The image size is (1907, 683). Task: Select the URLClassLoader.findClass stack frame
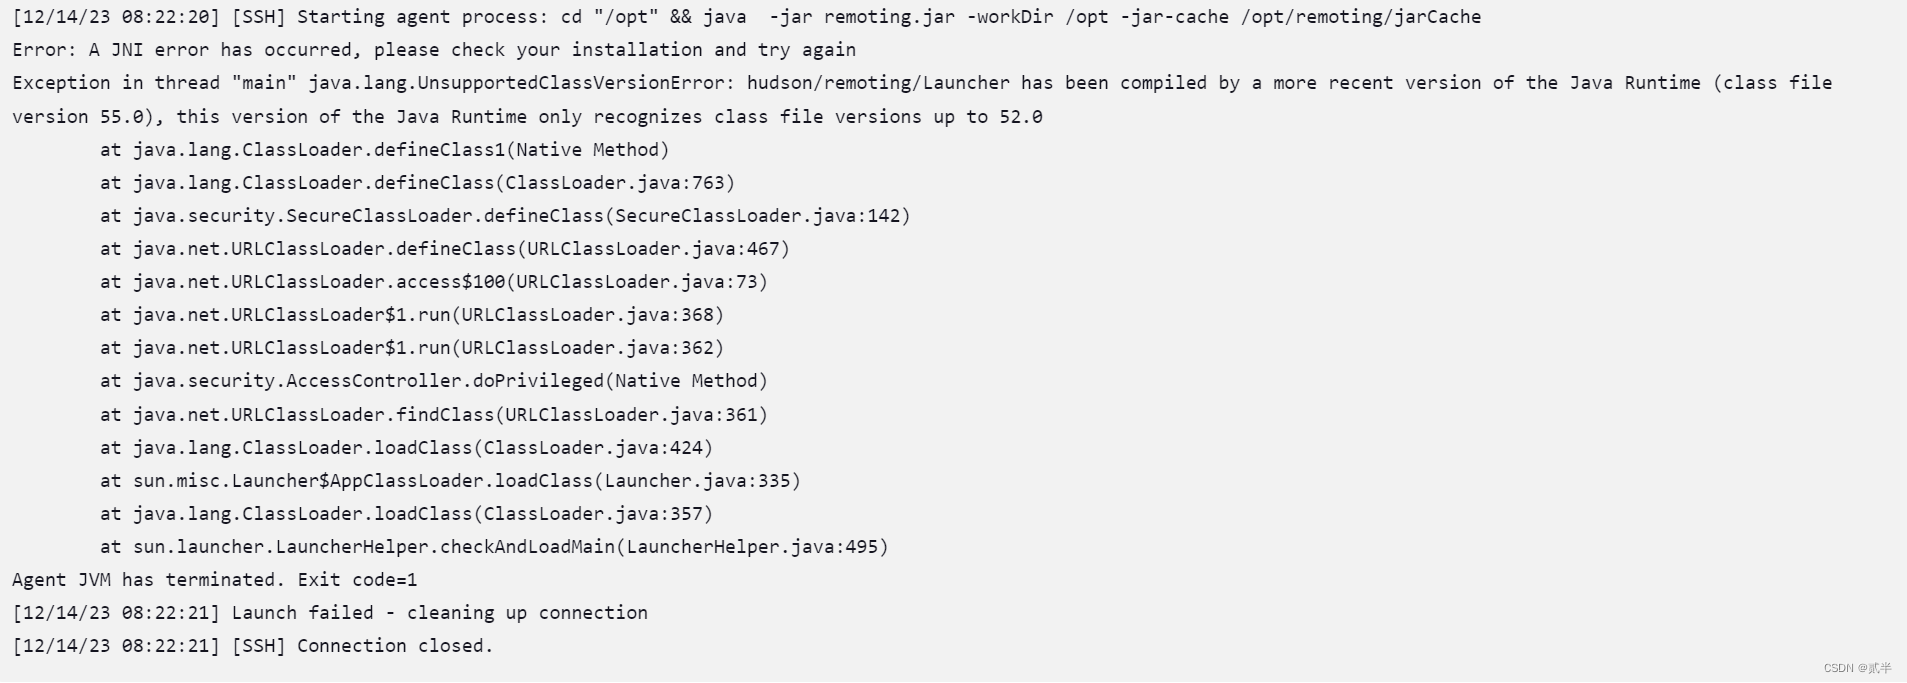(434, 415)
